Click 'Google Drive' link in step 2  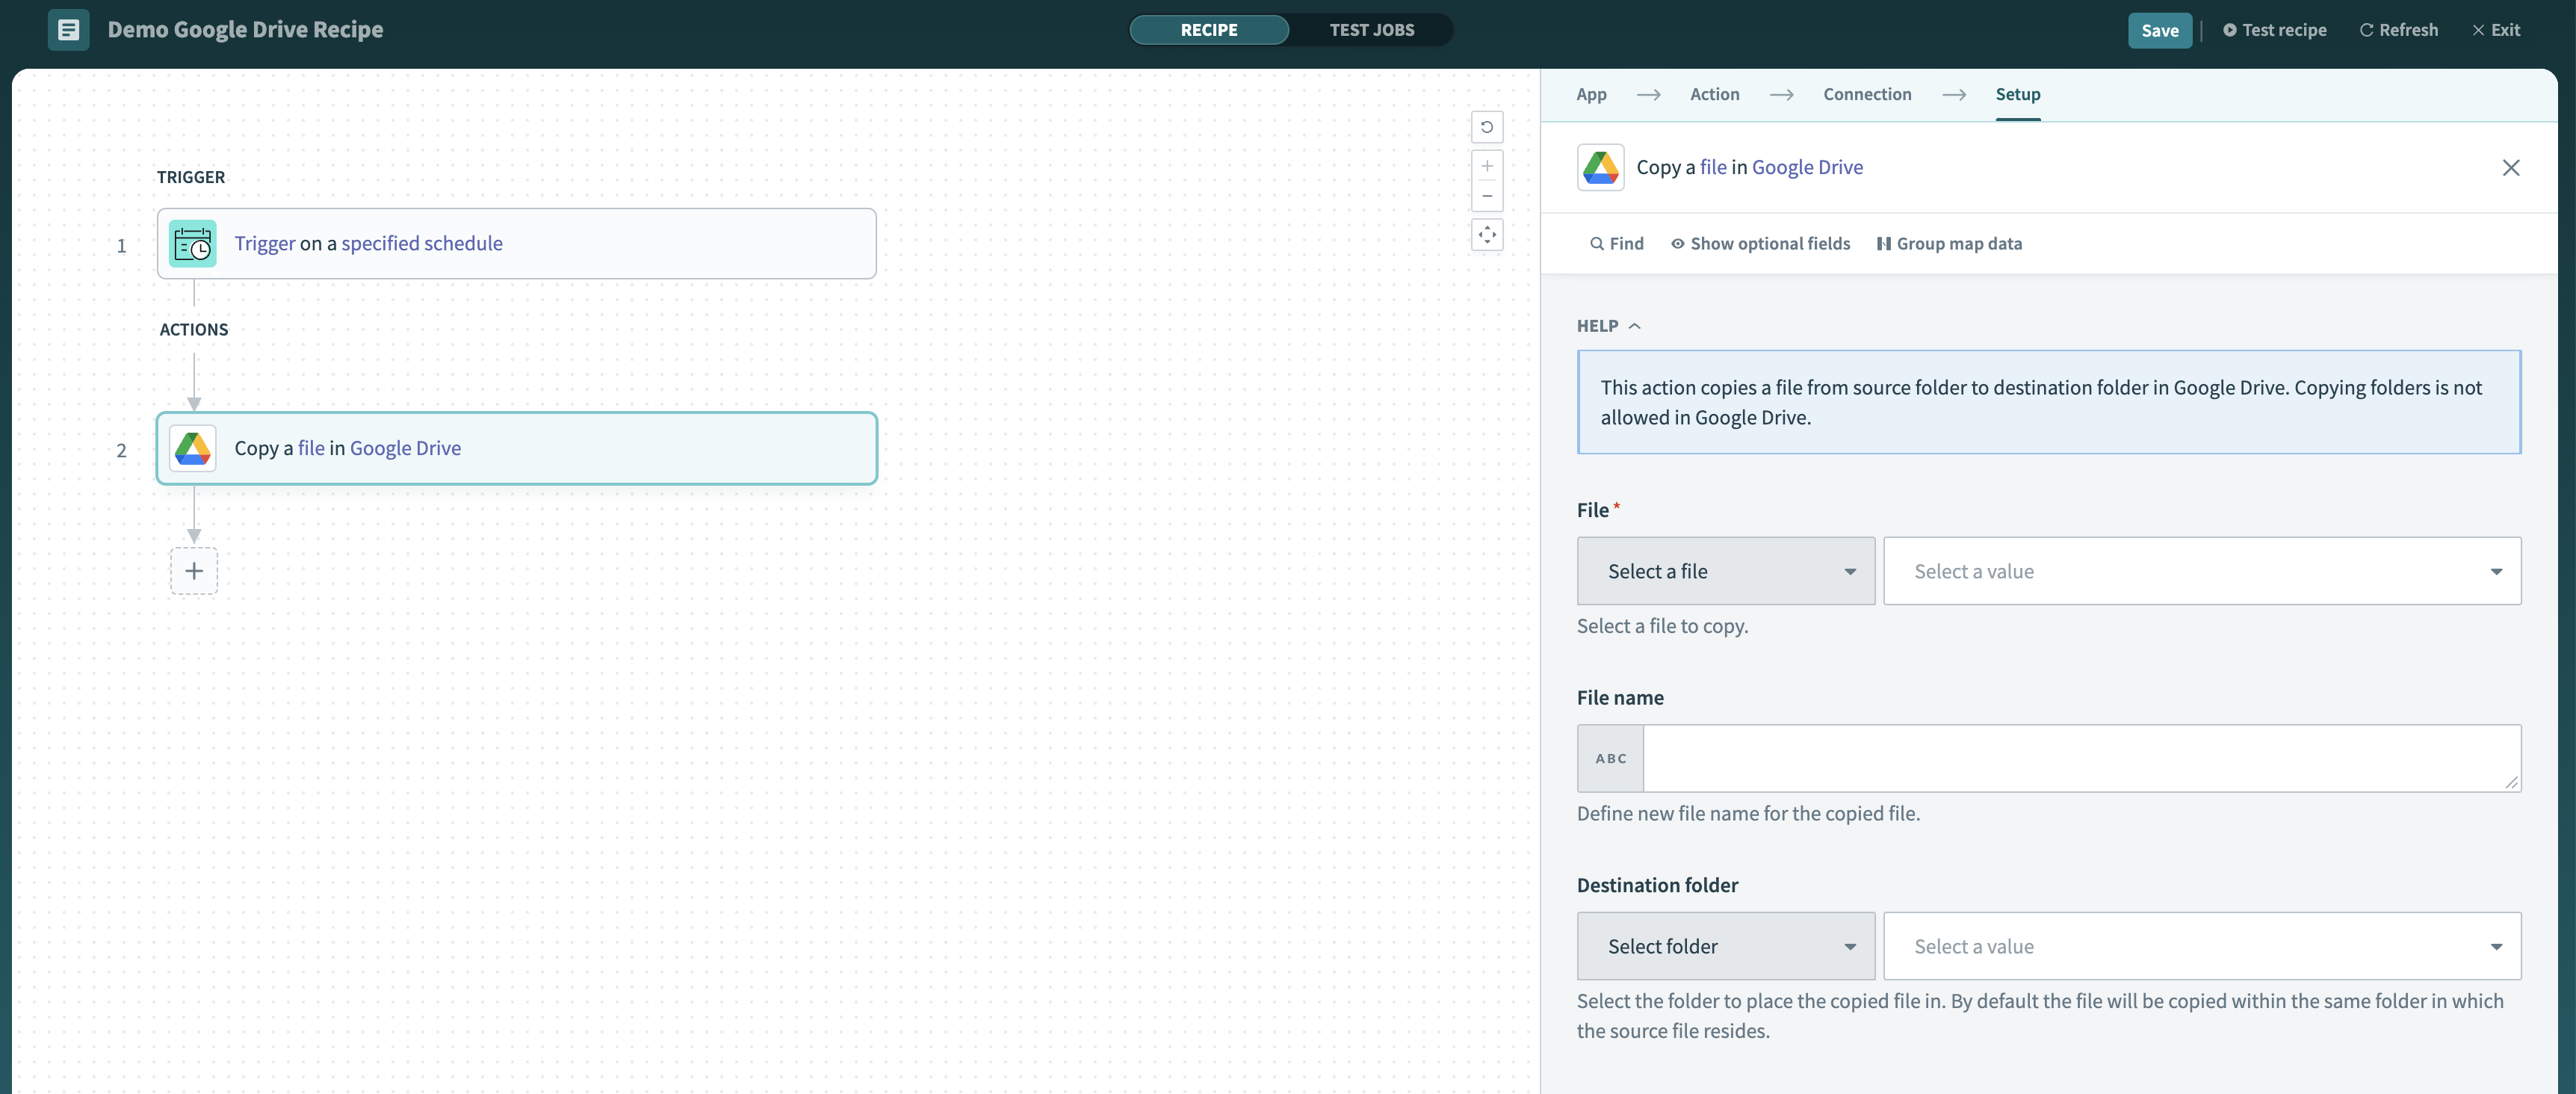tap(405, 448)
